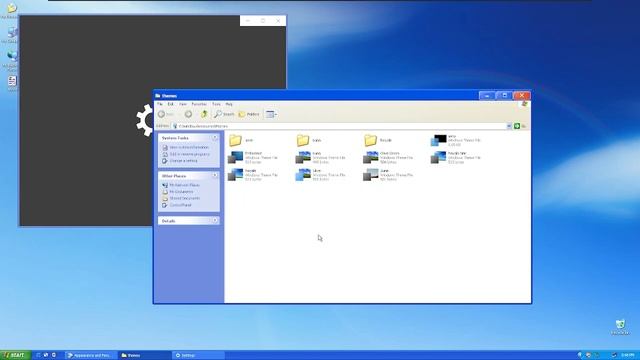Open Shared Documents from Other Places

(184, 198)
